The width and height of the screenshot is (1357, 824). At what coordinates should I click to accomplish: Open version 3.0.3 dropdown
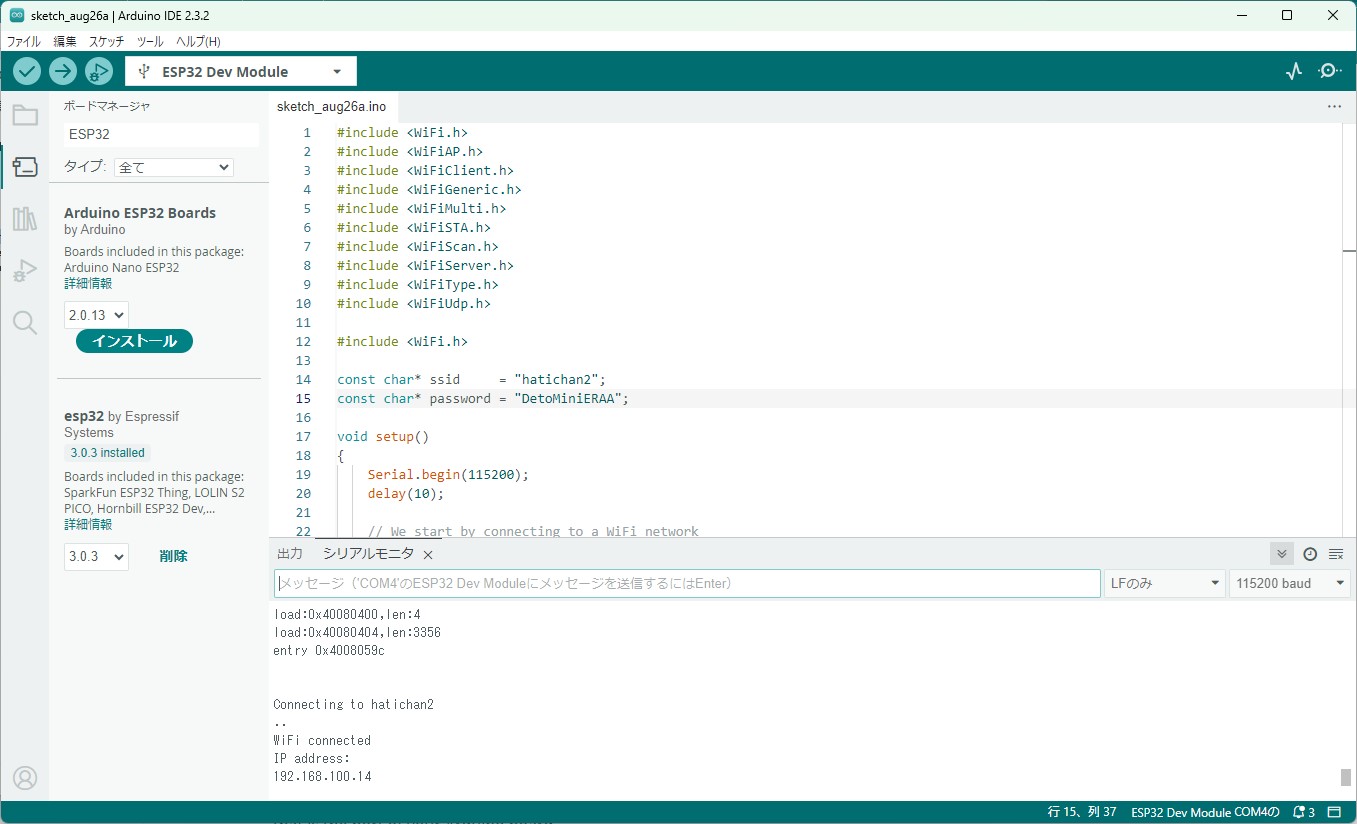point(97,557)
